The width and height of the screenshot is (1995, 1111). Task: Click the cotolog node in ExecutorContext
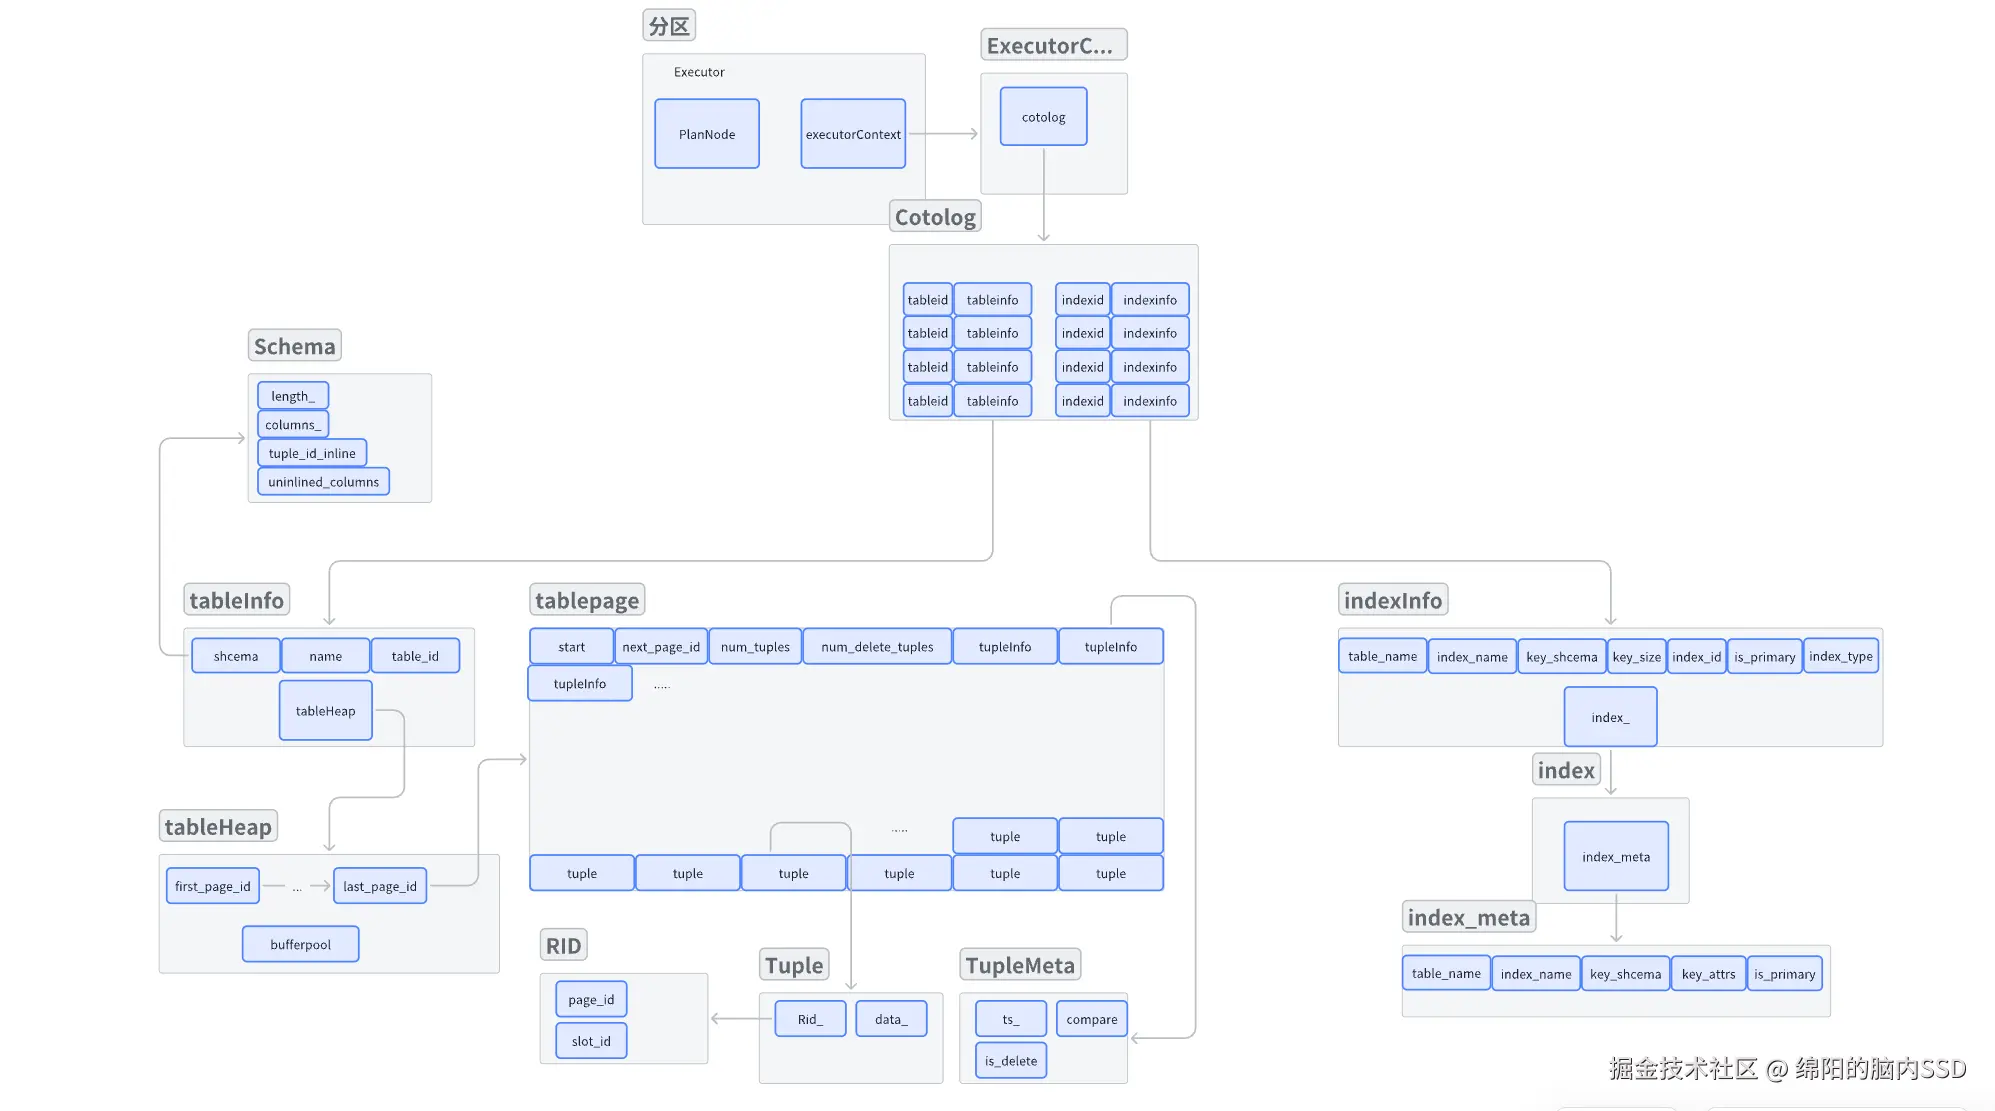(x=1043, y=117)
